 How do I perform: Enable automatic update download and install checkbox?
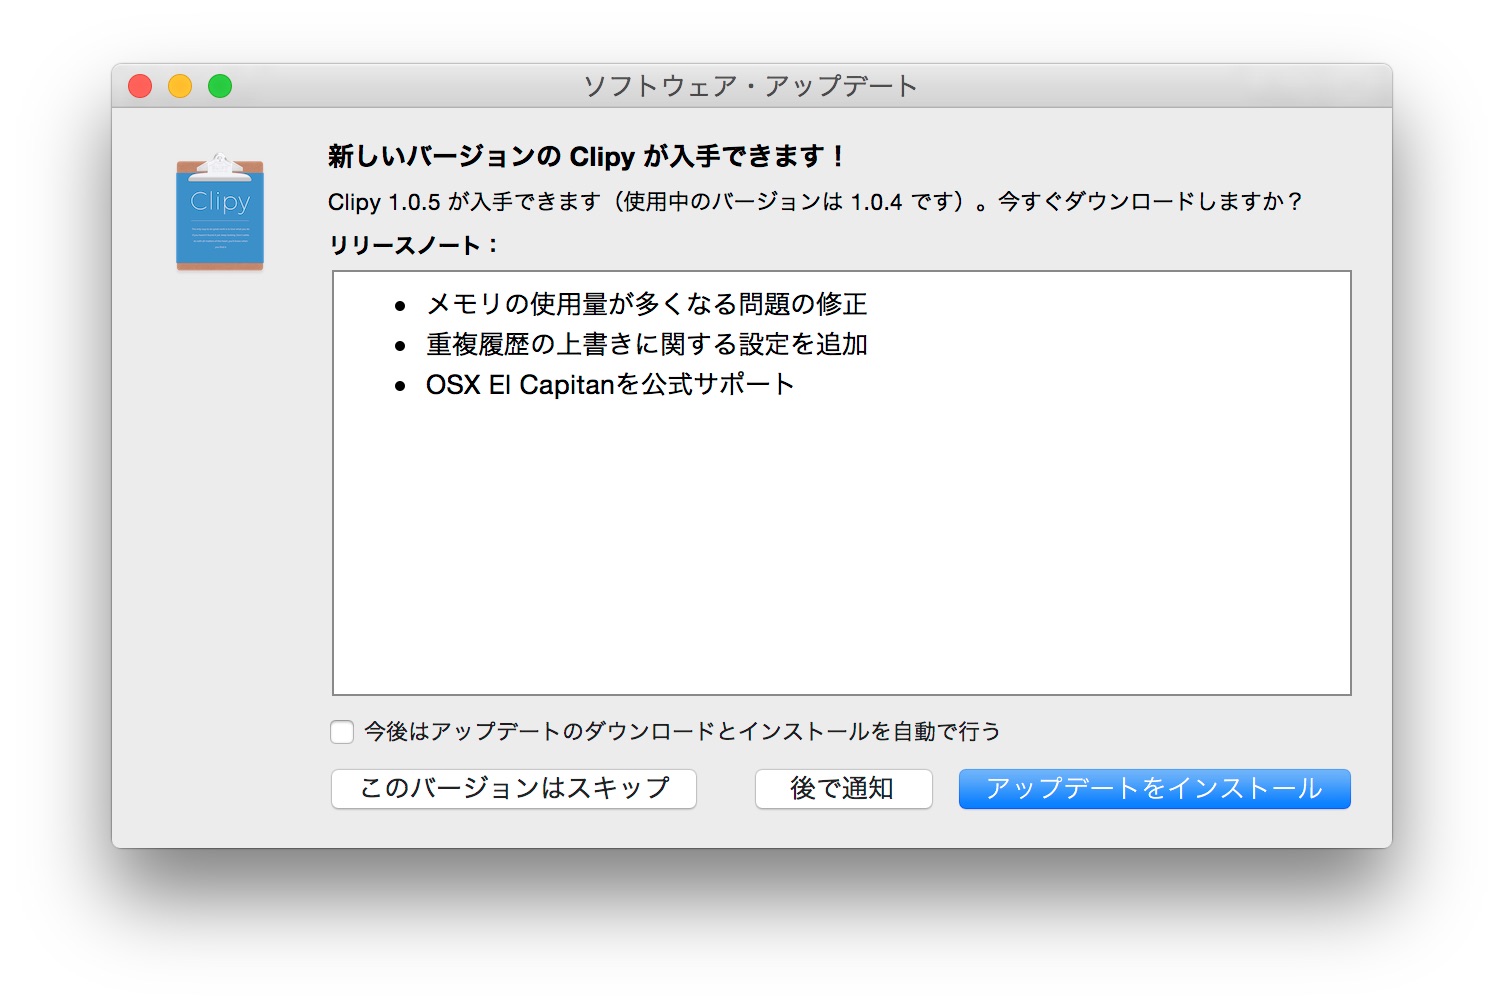(x=342, y=732)
